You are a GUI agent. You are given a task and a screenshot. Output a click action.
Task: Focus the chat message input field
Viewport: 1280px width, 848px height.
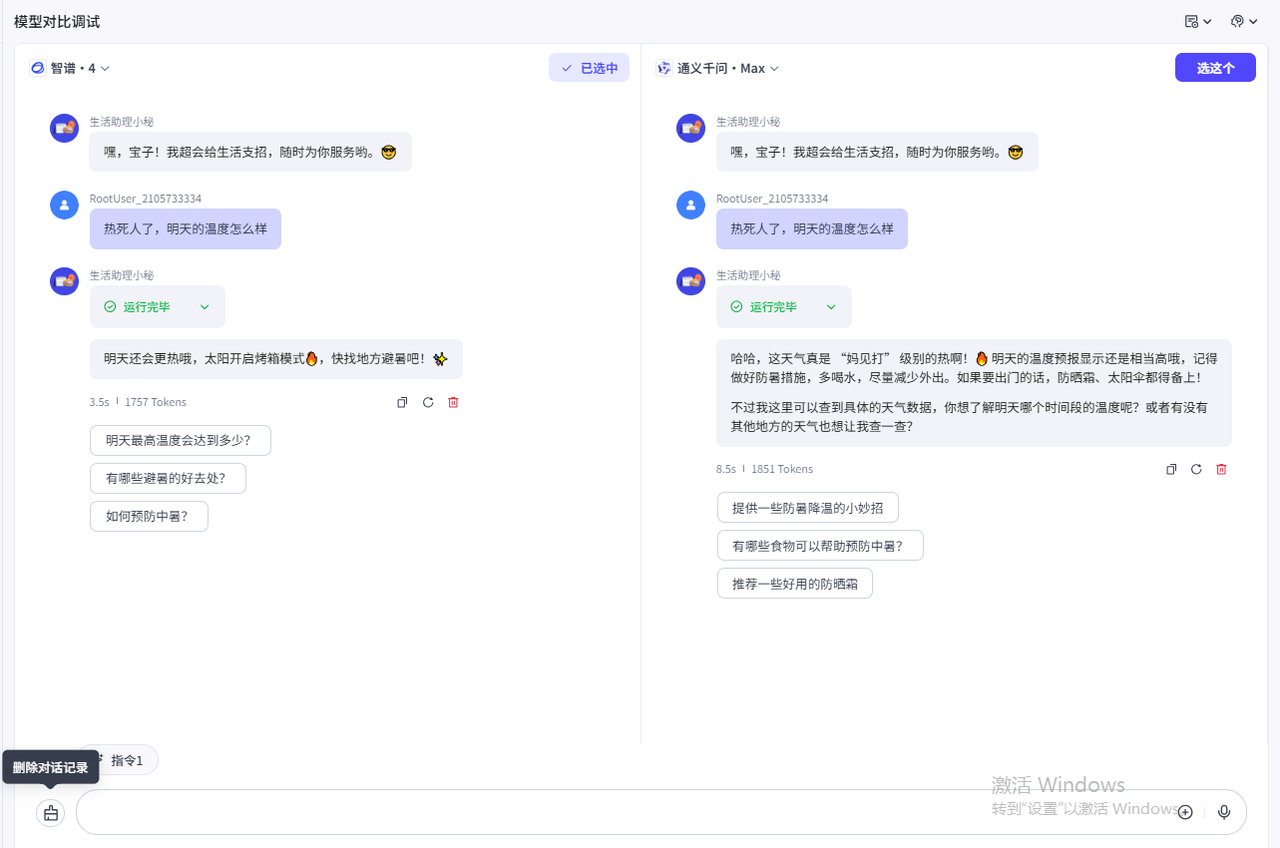620,812
